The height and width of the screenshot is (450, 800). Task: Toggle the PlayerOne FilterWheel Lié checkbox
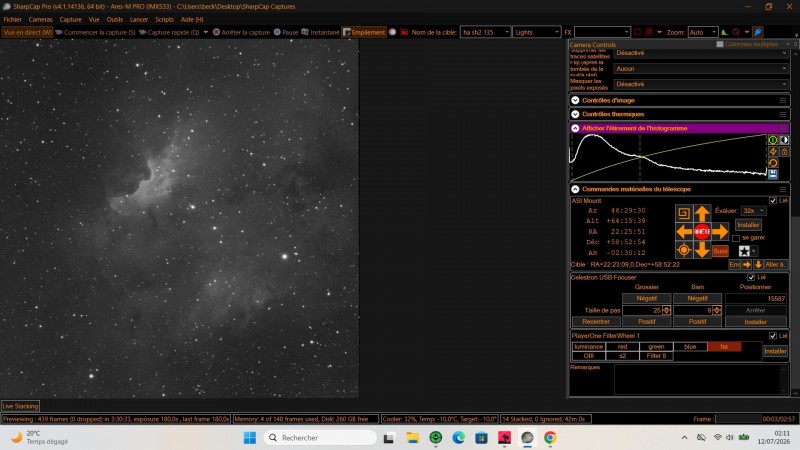coord(772,336)
